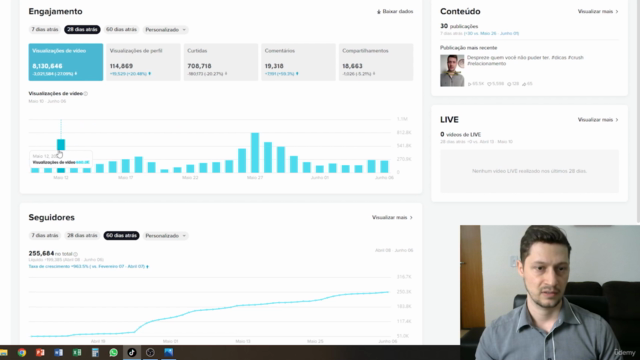The width and height of the screenshot is (640, 360).
Task: Open Word from the taskbar
Action: [x=58, y=353]
